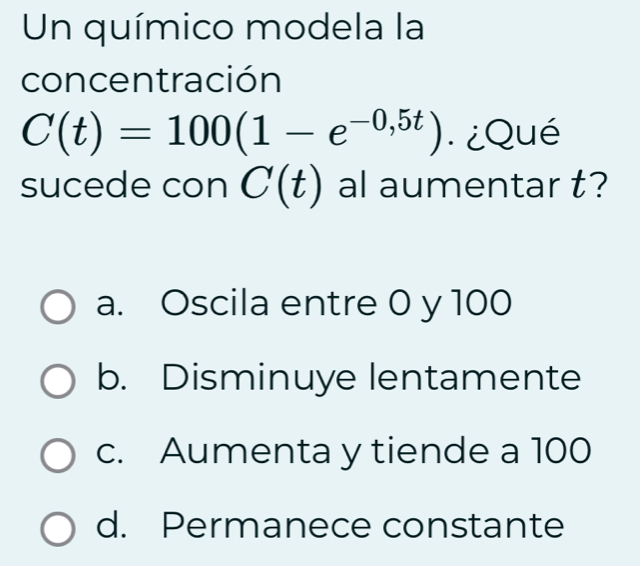Viewport: 640px width, 566px height.
Task: Click the letter "d." option marker
Action: point(111,526)
